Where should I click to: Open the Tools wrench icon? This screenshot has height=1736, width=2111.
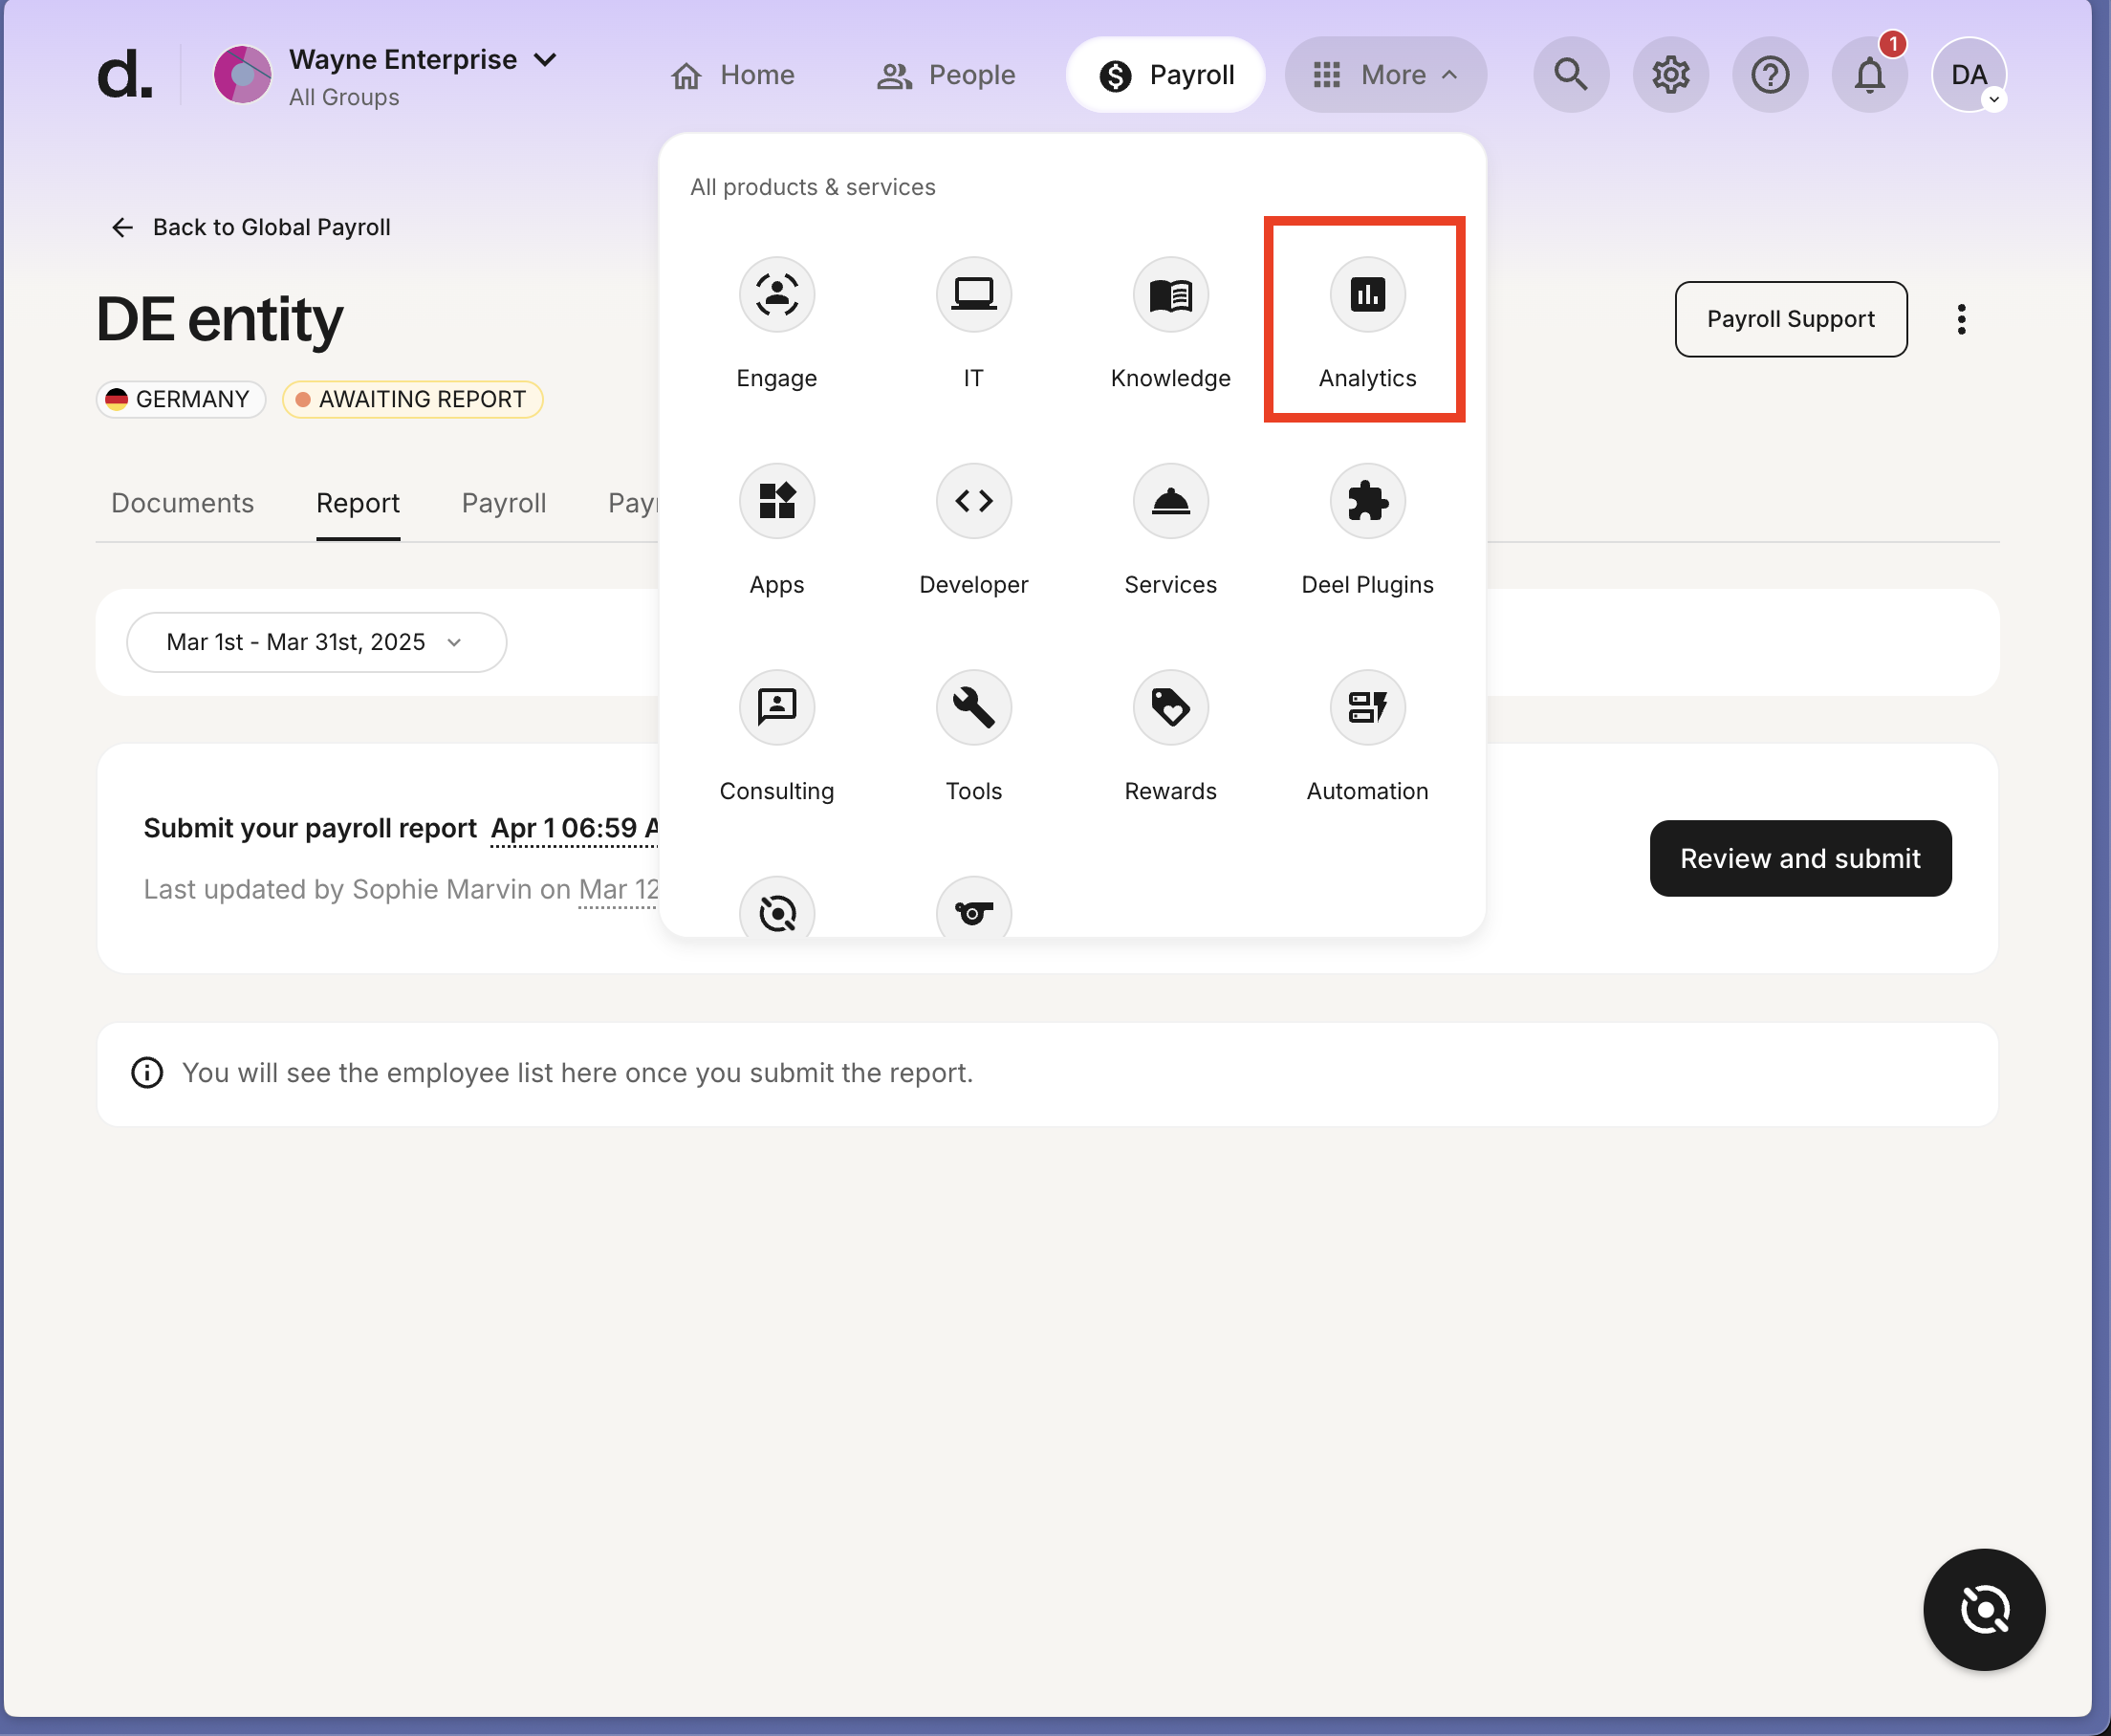coord(973,708)
